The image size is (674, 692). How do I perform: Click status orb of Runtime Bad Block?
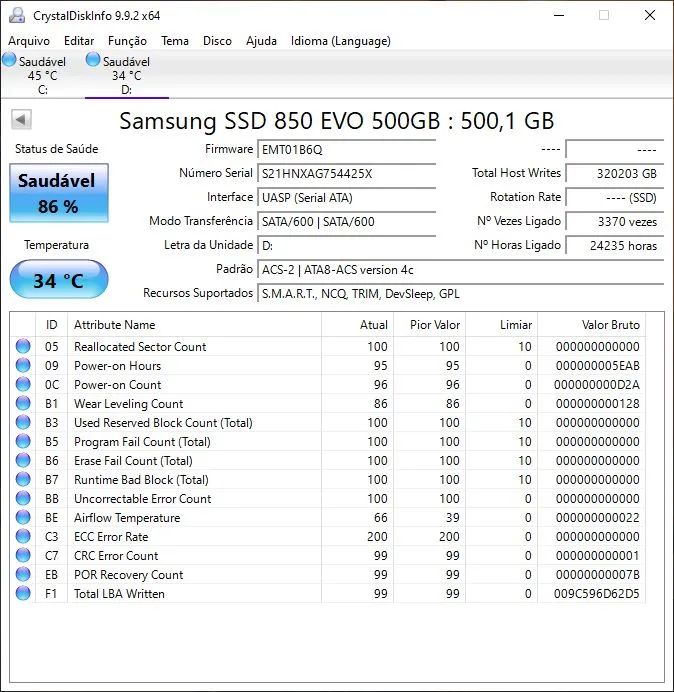point(23,479)
